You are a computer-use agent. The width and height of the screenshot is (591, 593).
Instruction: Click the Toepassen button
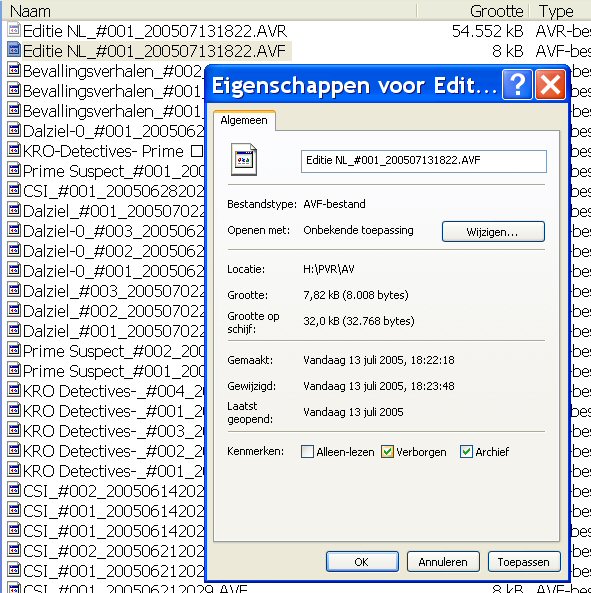click(524, 562)
